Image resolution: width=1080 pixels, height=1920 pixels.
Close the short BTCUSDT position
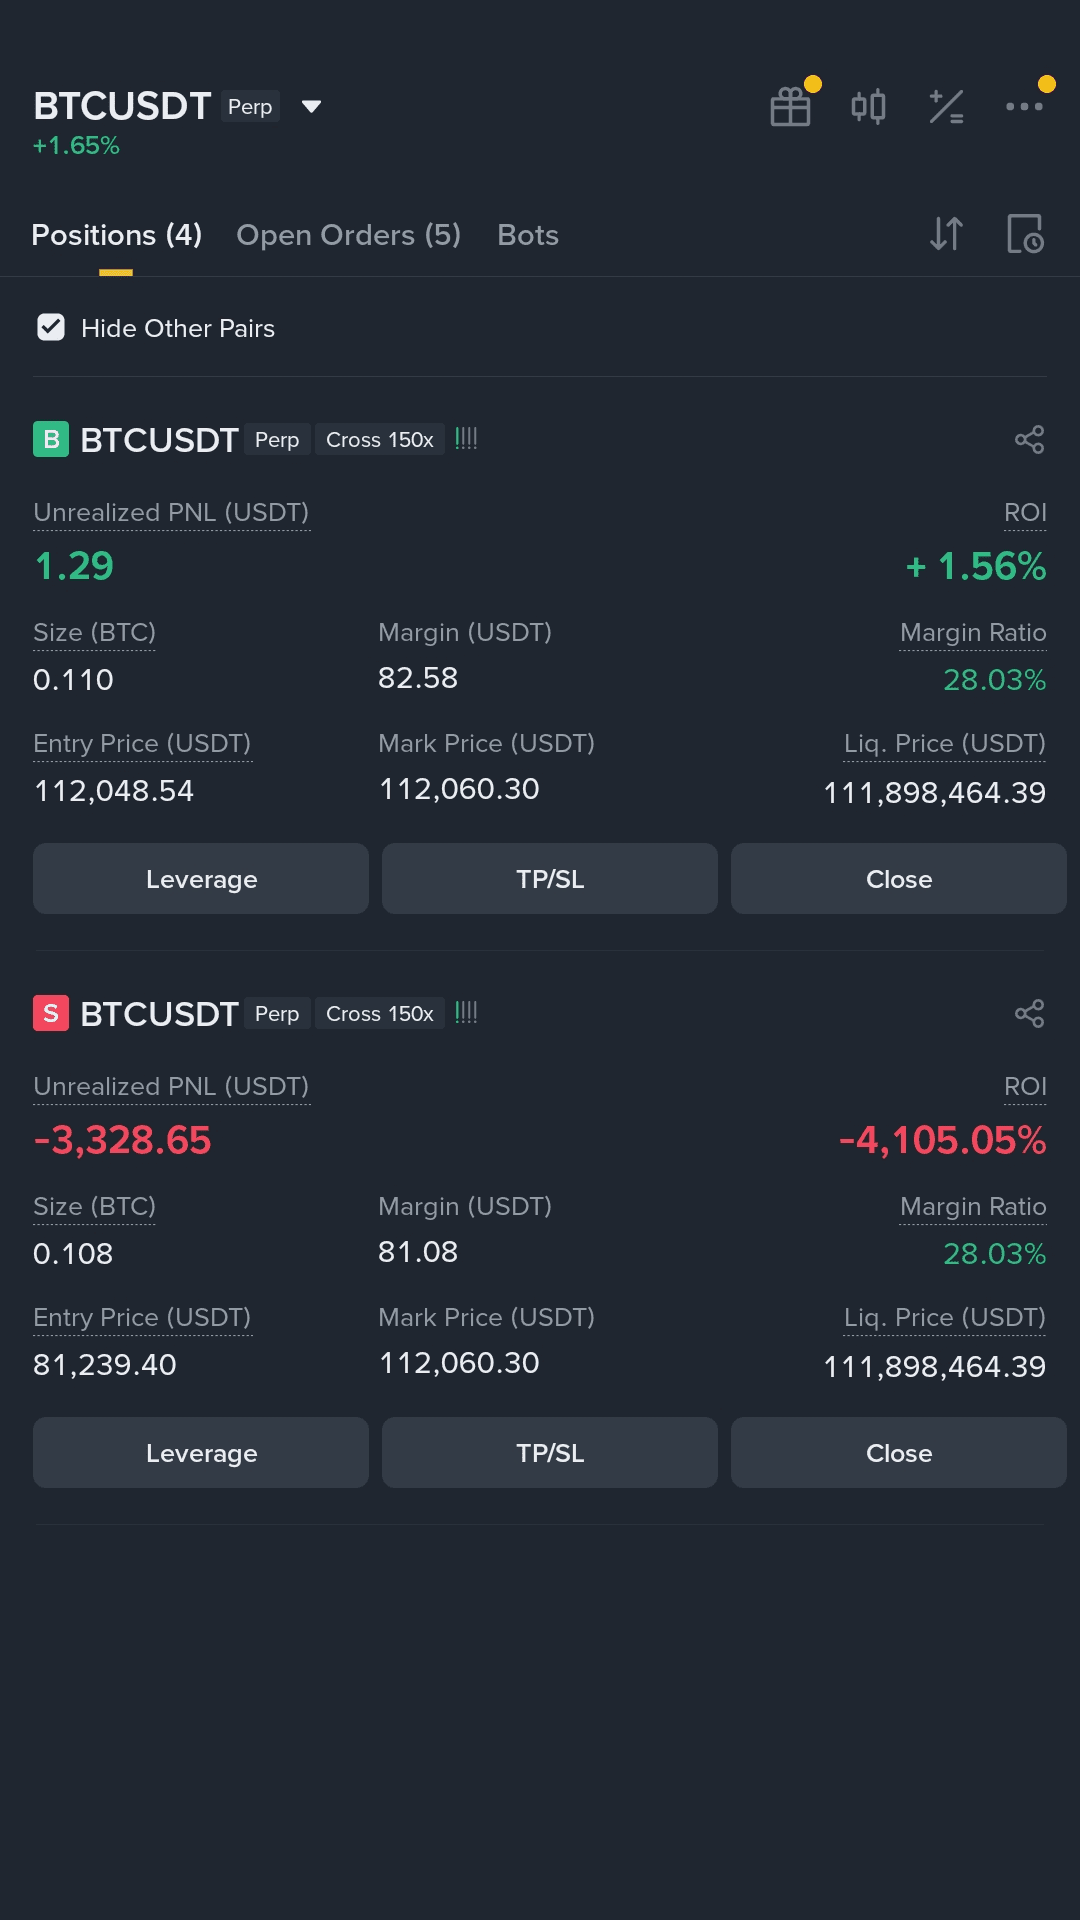click(898, 1453)
